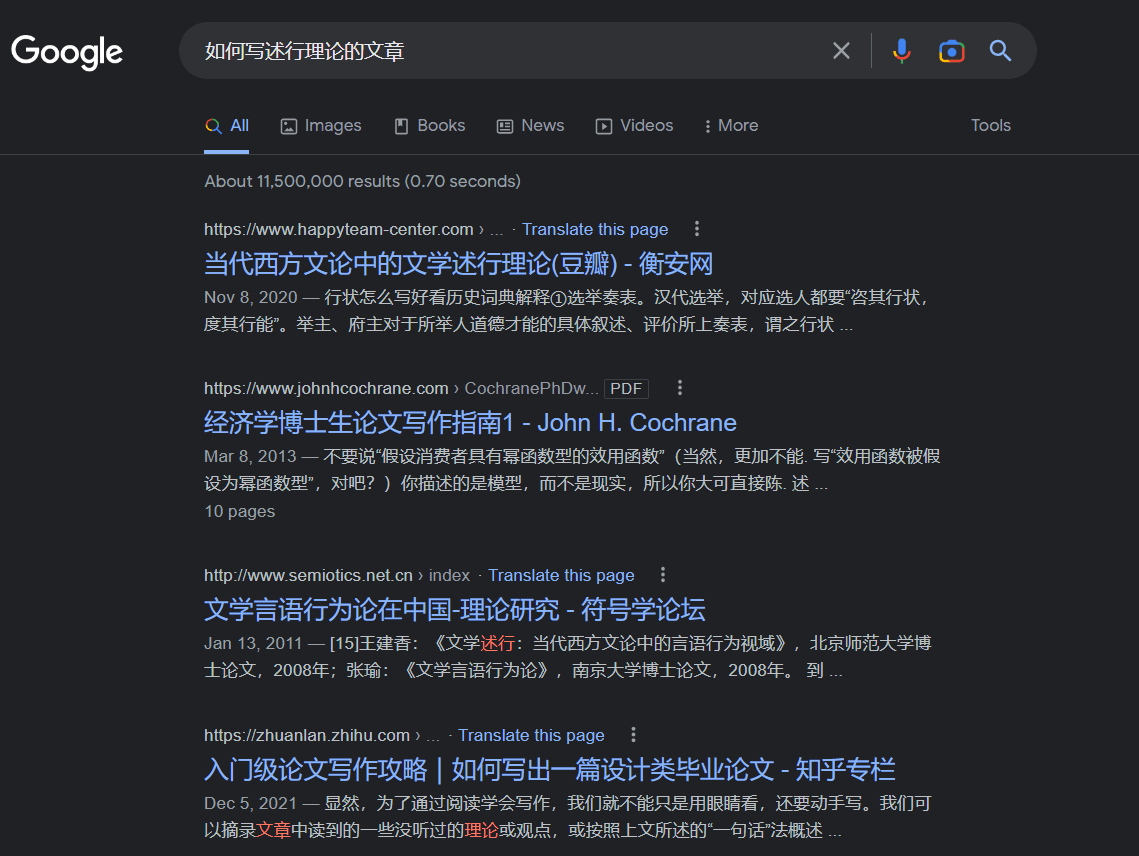Open the Tools filter options
The width and height of the screenshot is (1139, 856).
[x=990, y=126]
